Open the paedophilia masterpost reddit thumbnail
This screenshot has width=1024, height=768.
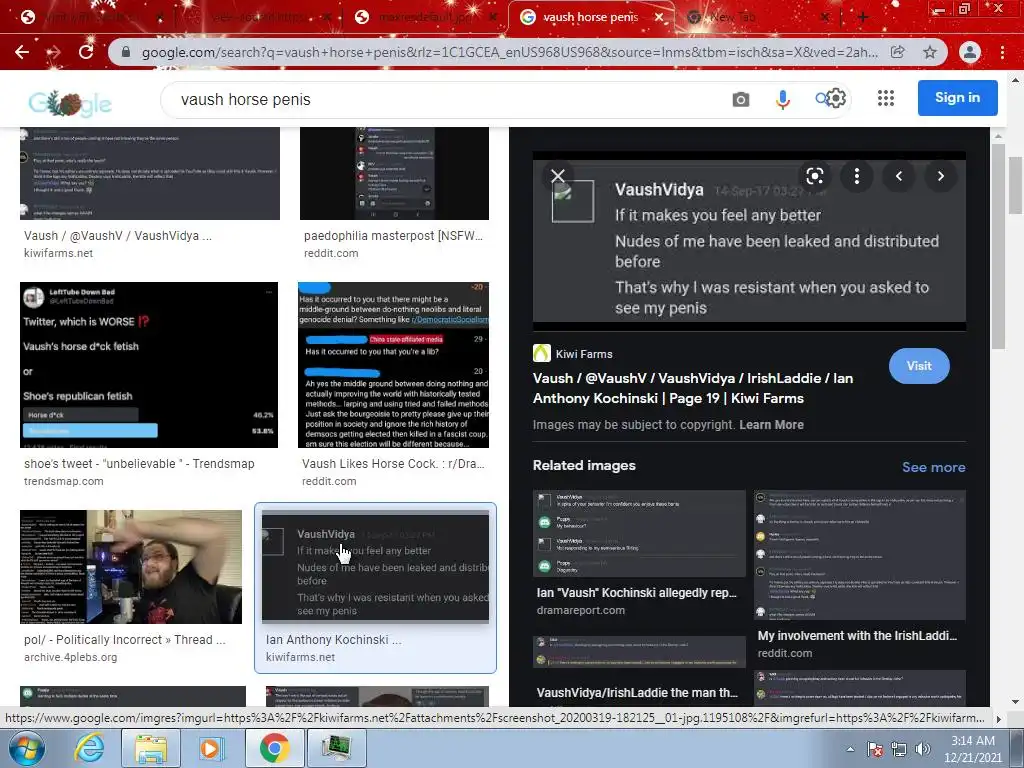click(394, 173)
